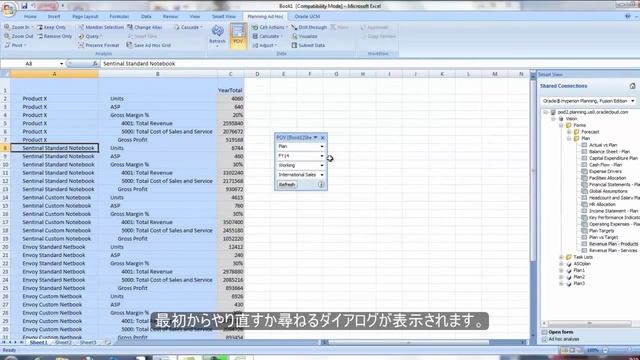Select Plan vs Target form
The width and height of the screenshot is (640, 360).
[x=603, y=237]
